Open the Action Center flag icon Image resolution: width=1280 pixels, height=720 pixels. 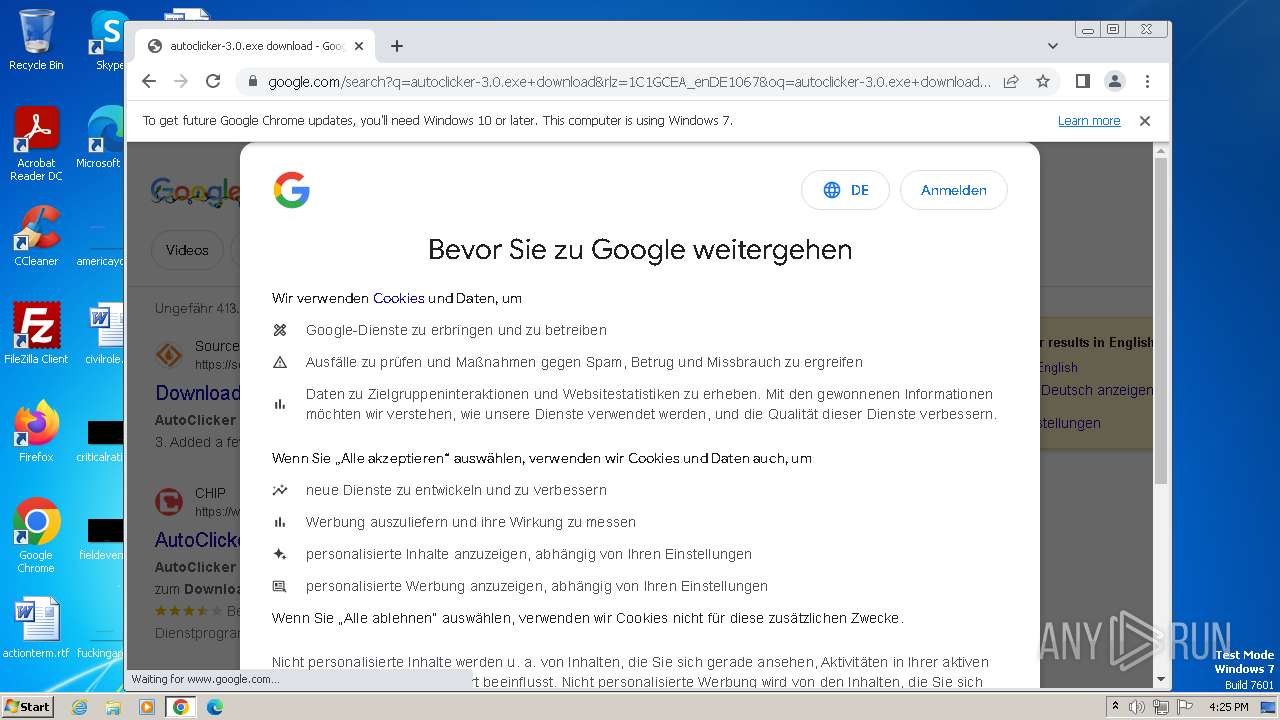point(1183,707)
